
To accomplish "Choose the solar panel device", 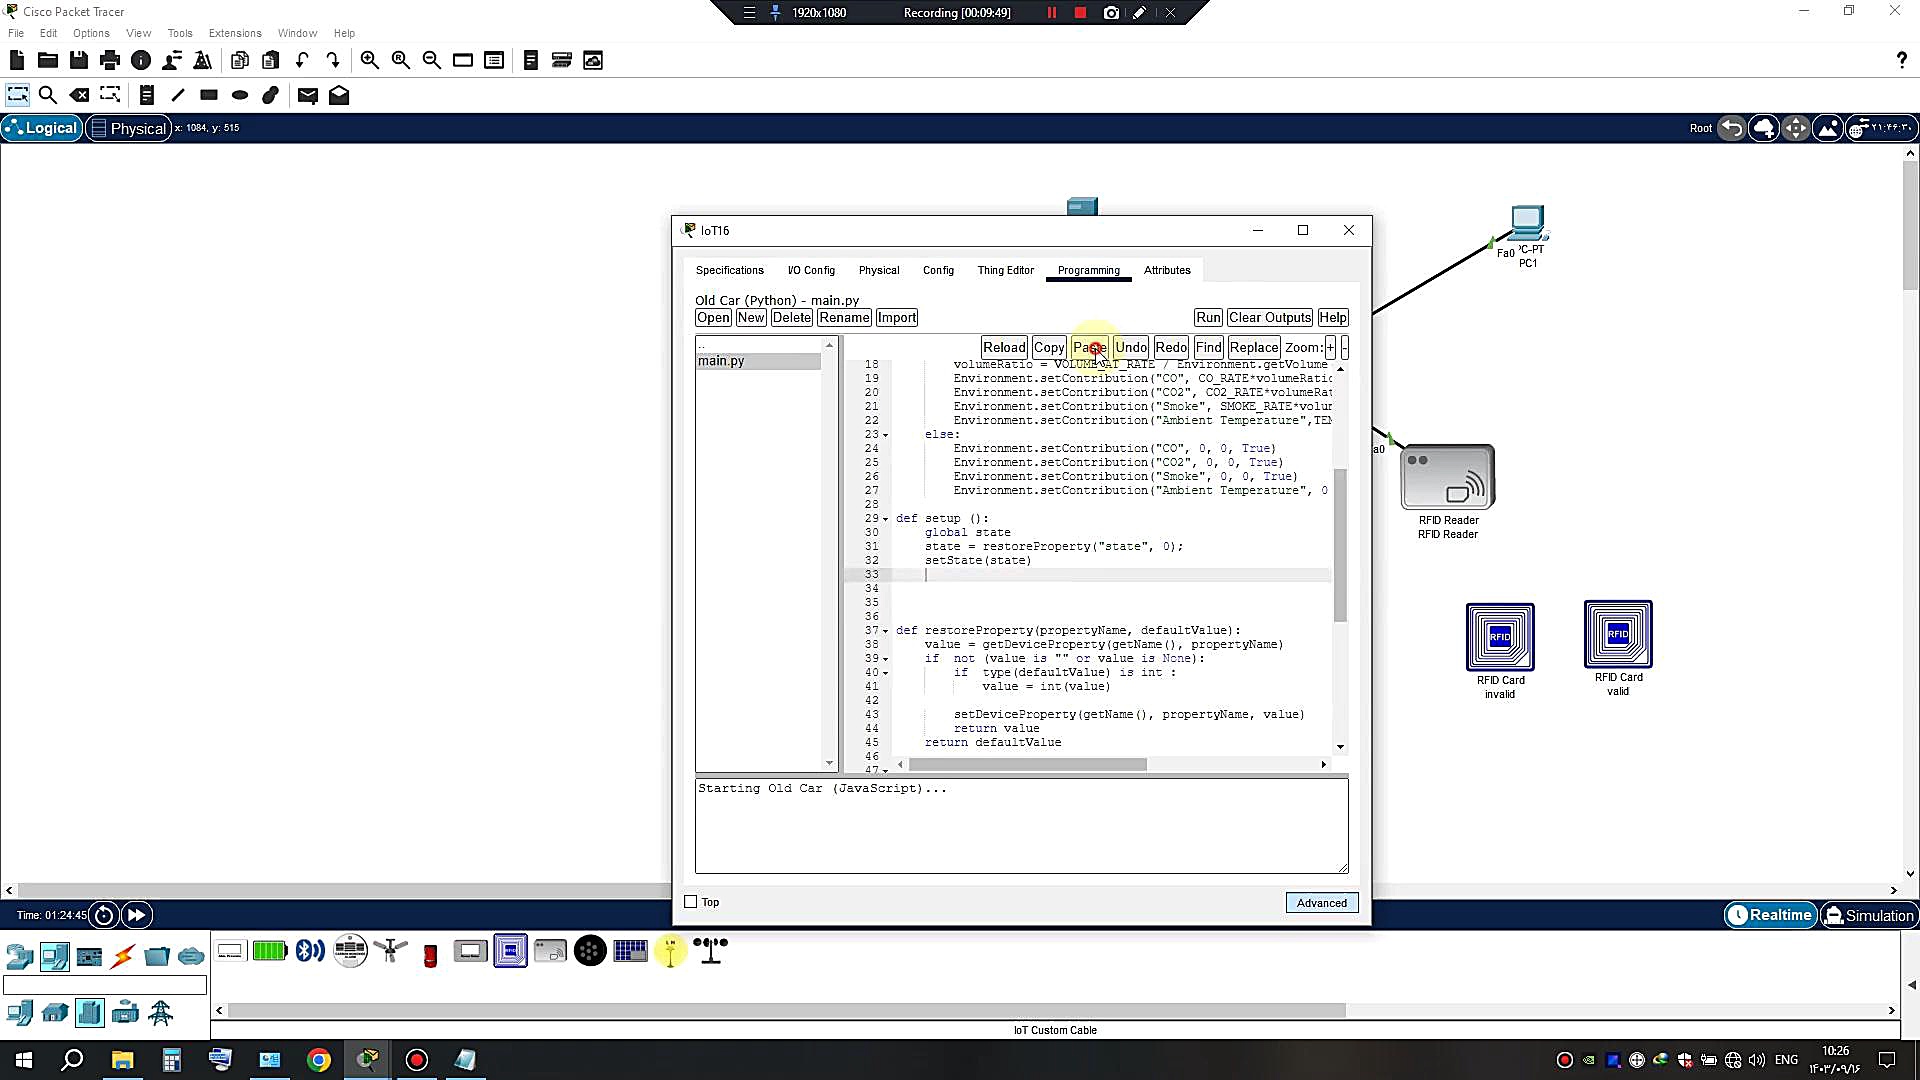I will click(x=630, y=951).
